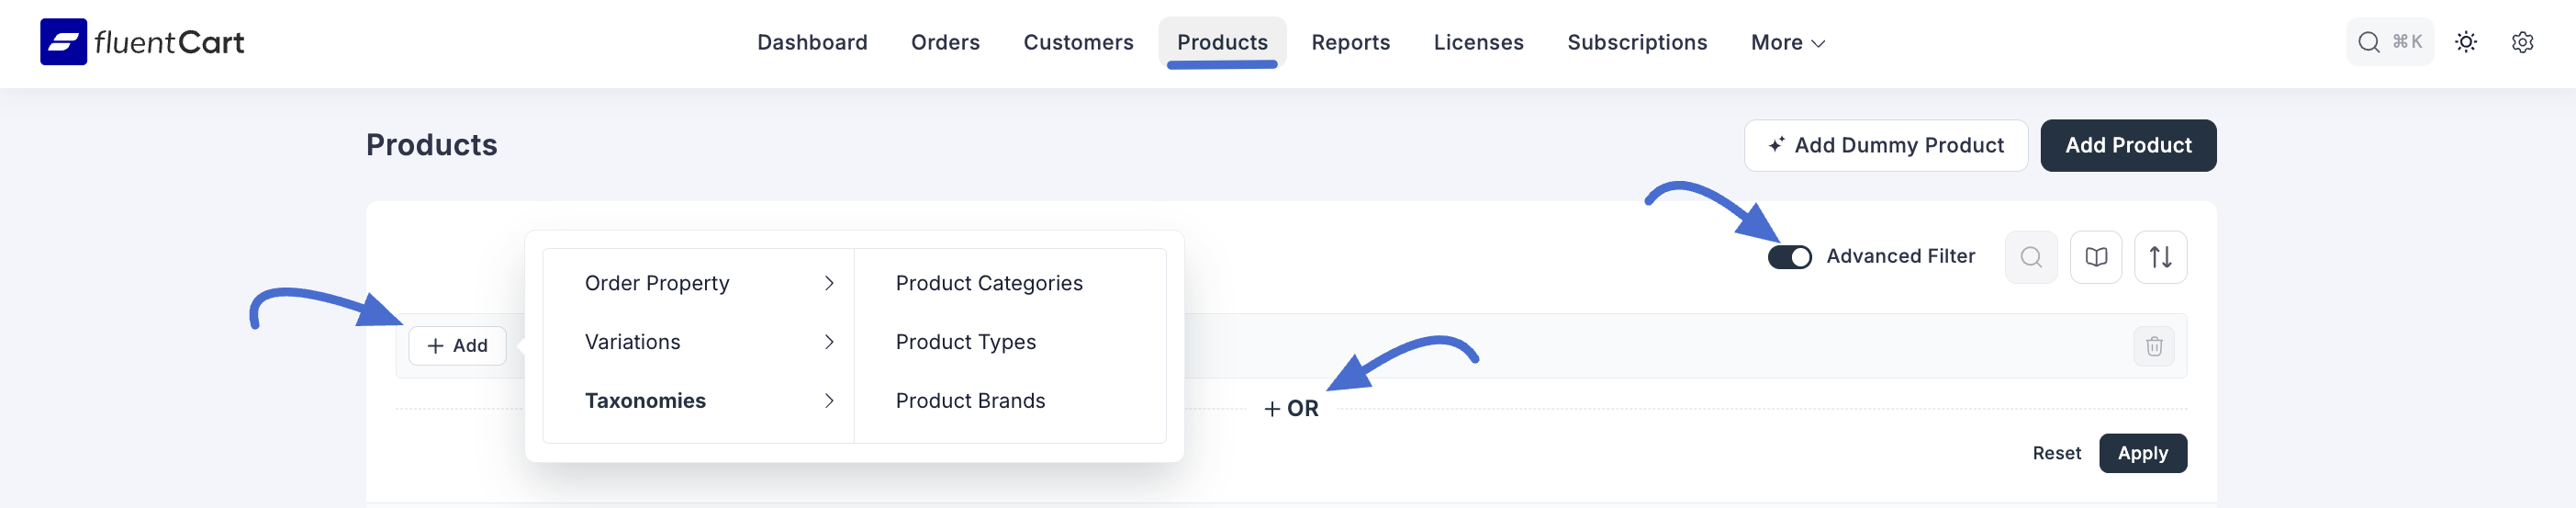Go to the Subscriptions tab
Image resolution: width=2576 pixels, height=508 pixels.
pyautogui.click(x=1636, y=43)
